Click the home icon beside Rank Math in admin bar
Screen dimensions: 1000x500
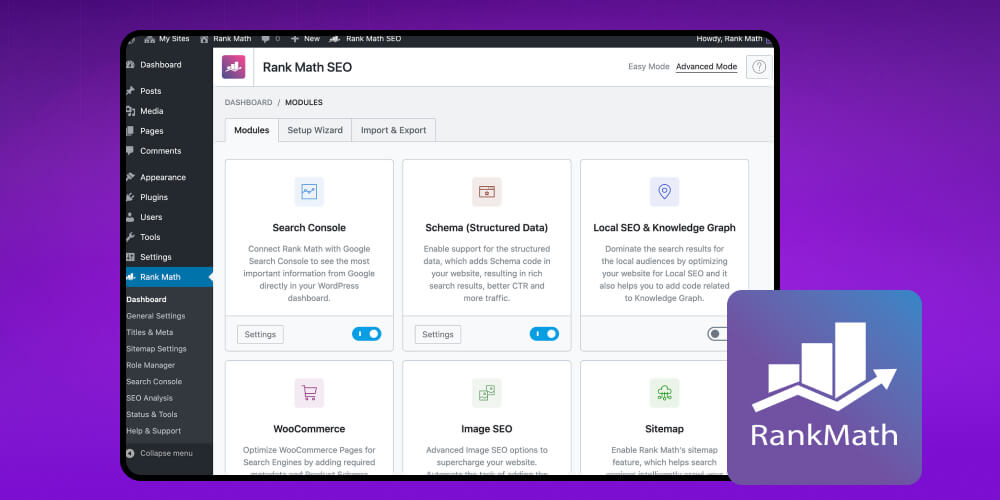[x=204, y=39]
